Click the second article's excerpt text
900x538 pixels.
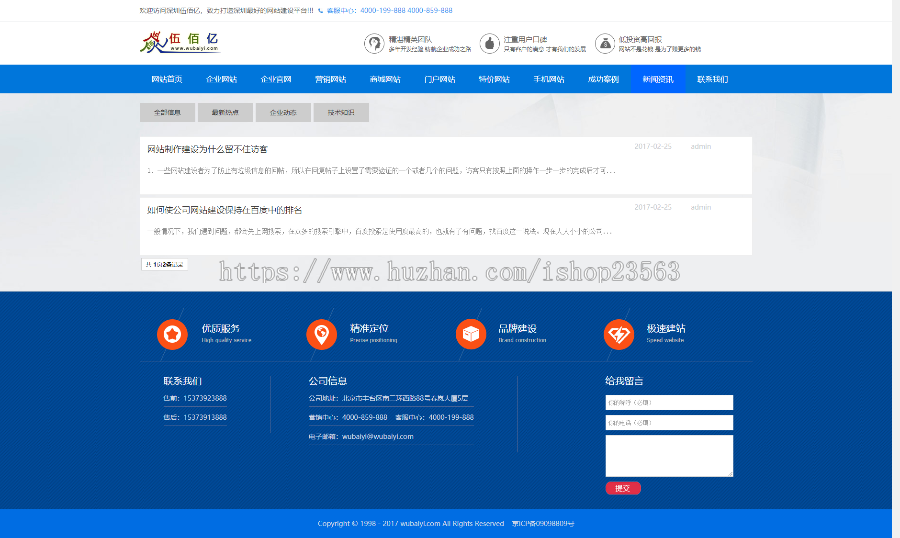pyautogui.click(x=379, y=231)
